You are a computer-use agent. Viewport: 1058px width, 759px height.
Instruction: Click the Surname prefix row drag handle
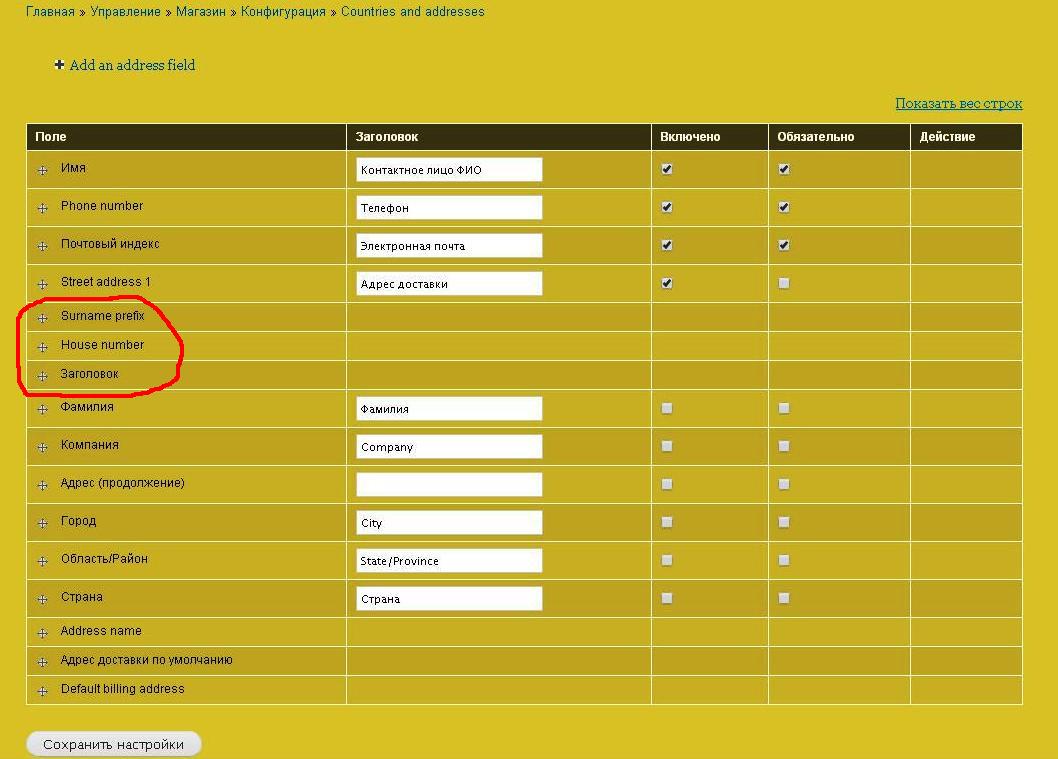pyautogui.click(x=42, y=318)
